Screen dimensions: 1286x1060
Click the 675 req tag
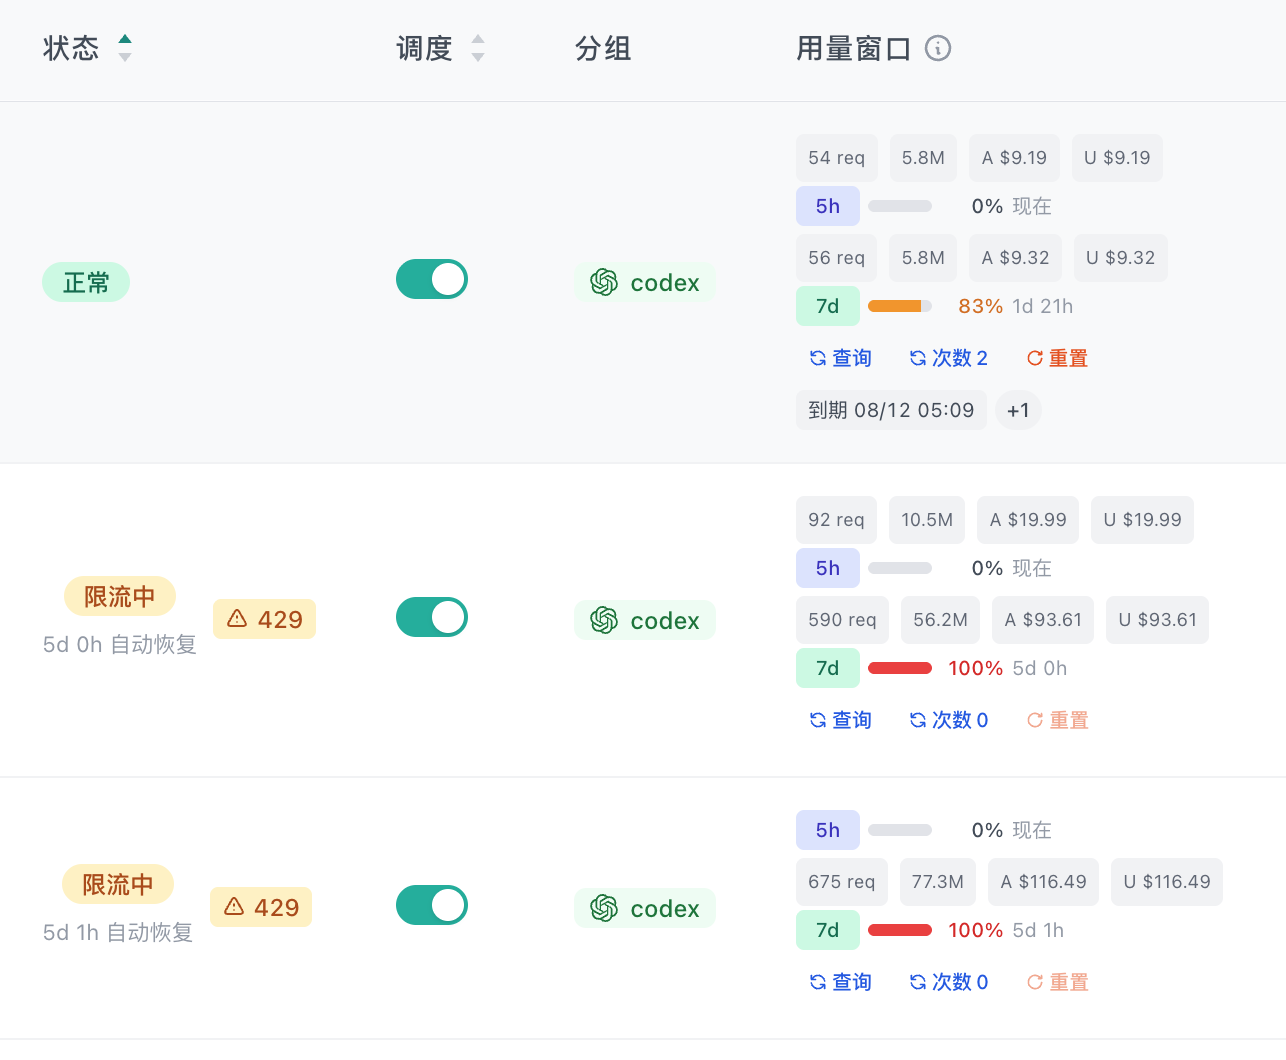pyautogui.click(x=842, y=882)
